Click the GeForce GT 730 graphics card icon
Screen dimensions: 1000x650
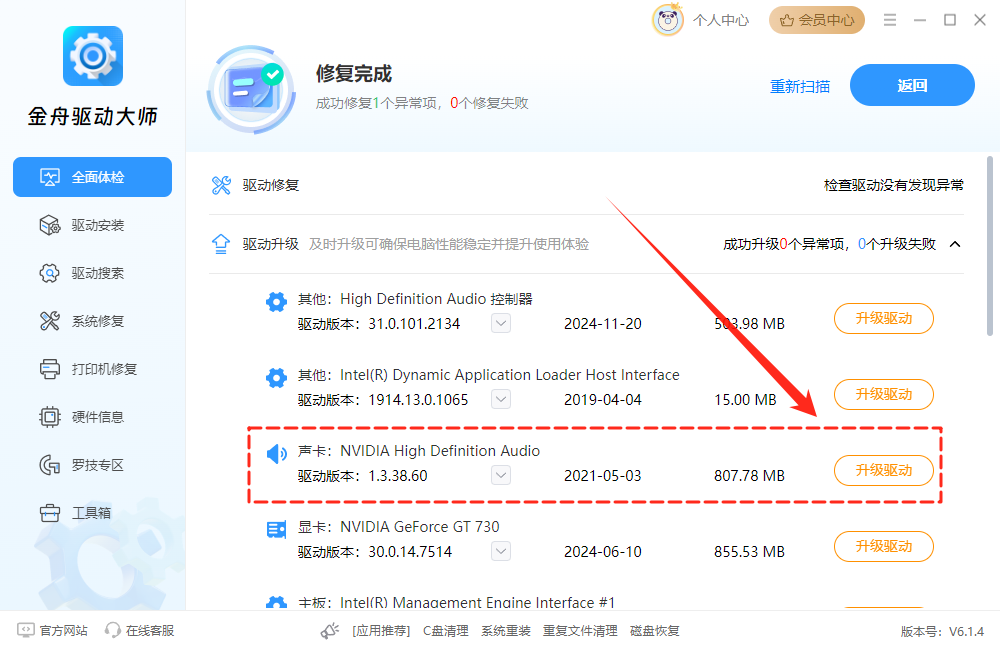276,530
